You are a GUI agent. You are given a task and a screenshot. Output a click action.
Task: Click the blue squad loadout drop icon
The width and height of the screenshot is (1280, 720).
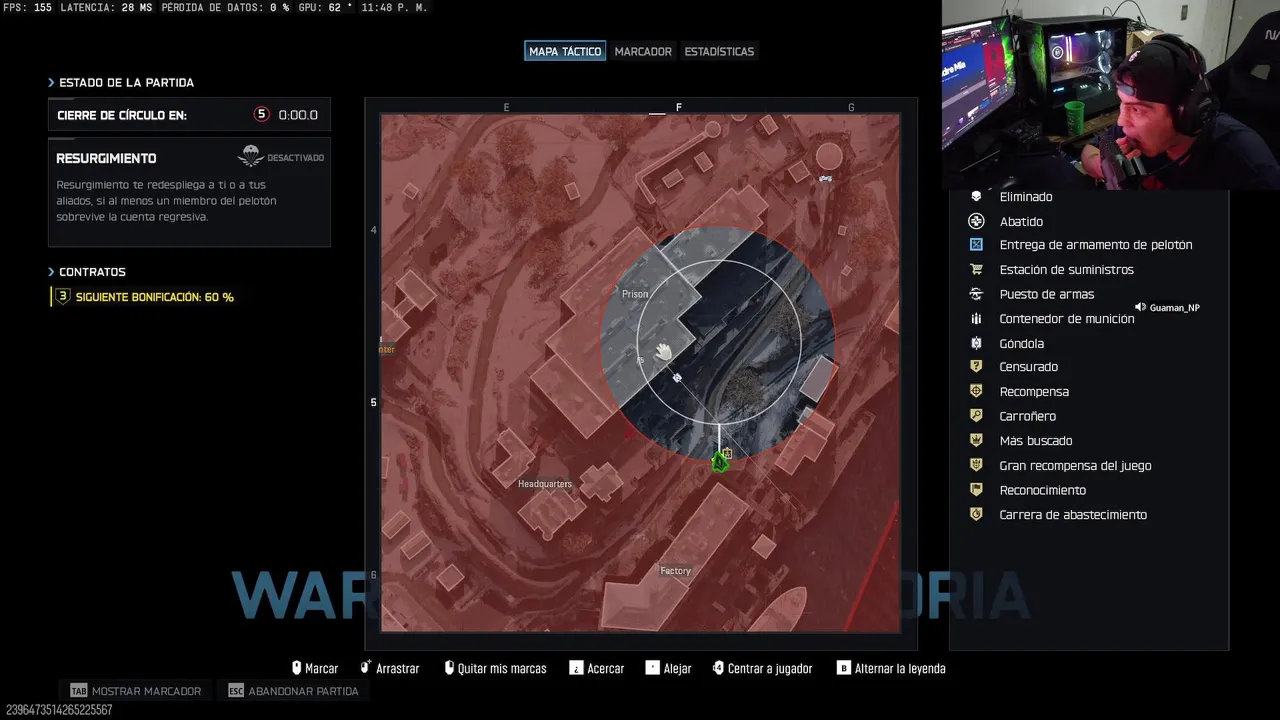976,245
